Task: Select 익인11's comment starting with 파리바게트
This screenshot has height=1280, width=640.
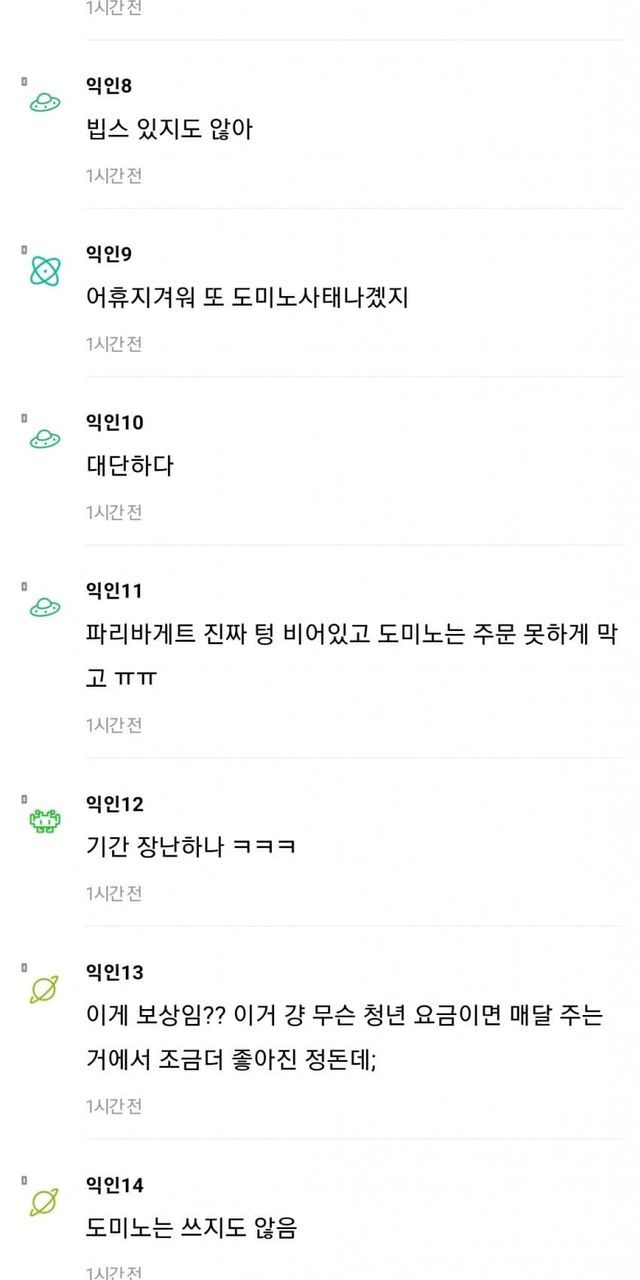Action: coord(350,656)
